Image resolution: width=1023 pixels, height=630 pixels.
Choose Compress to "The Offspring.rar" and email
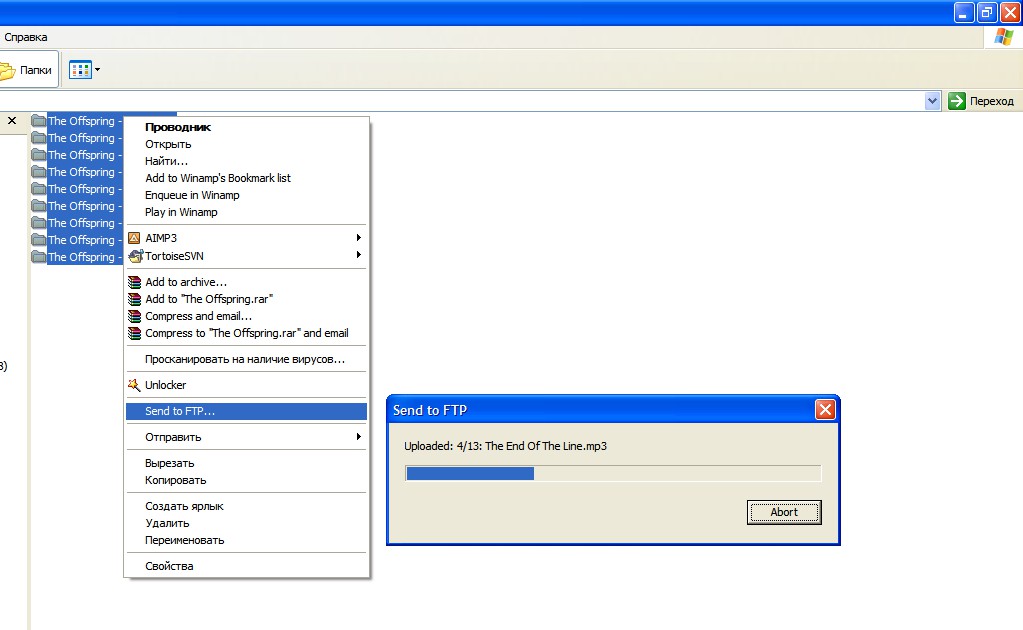tap(247, 333)
